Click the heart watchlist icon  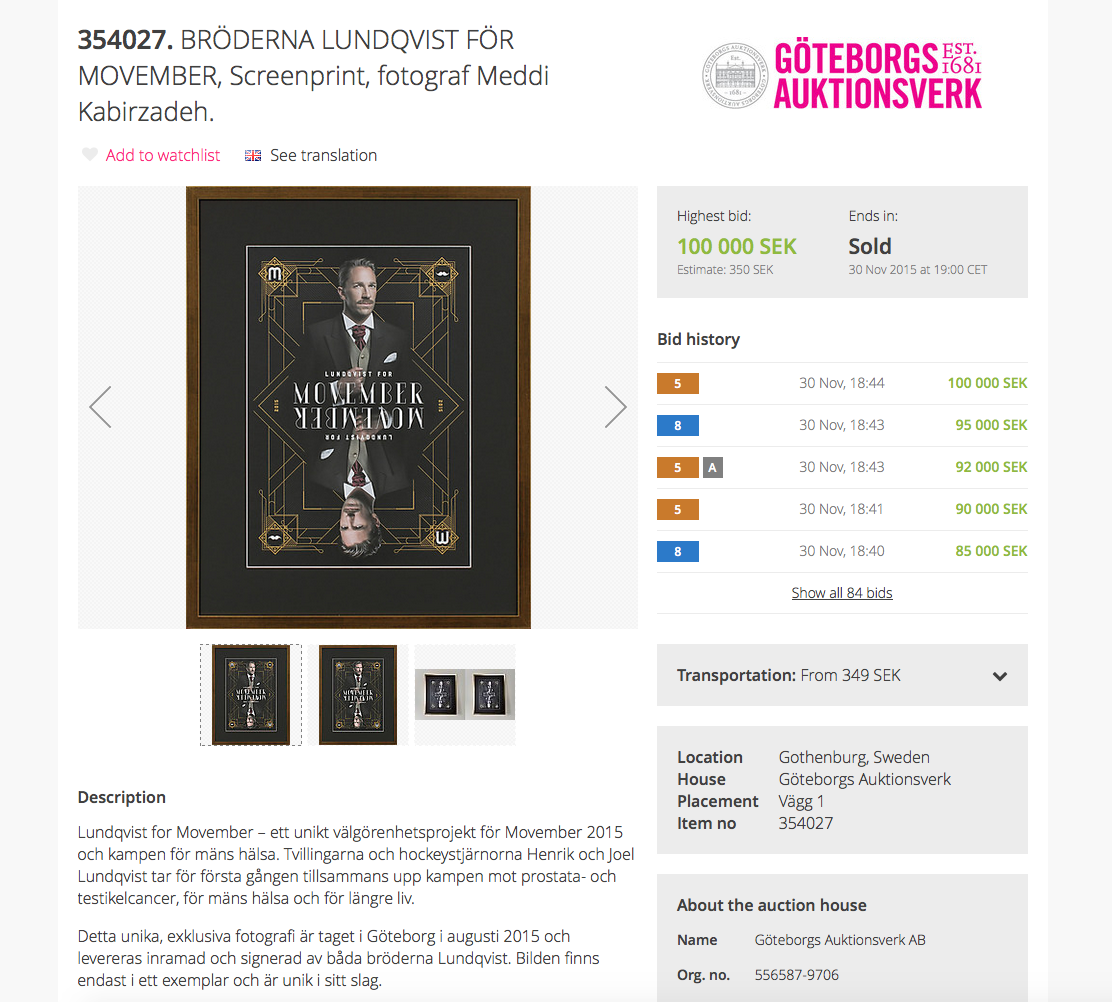[x=89, y=155]
